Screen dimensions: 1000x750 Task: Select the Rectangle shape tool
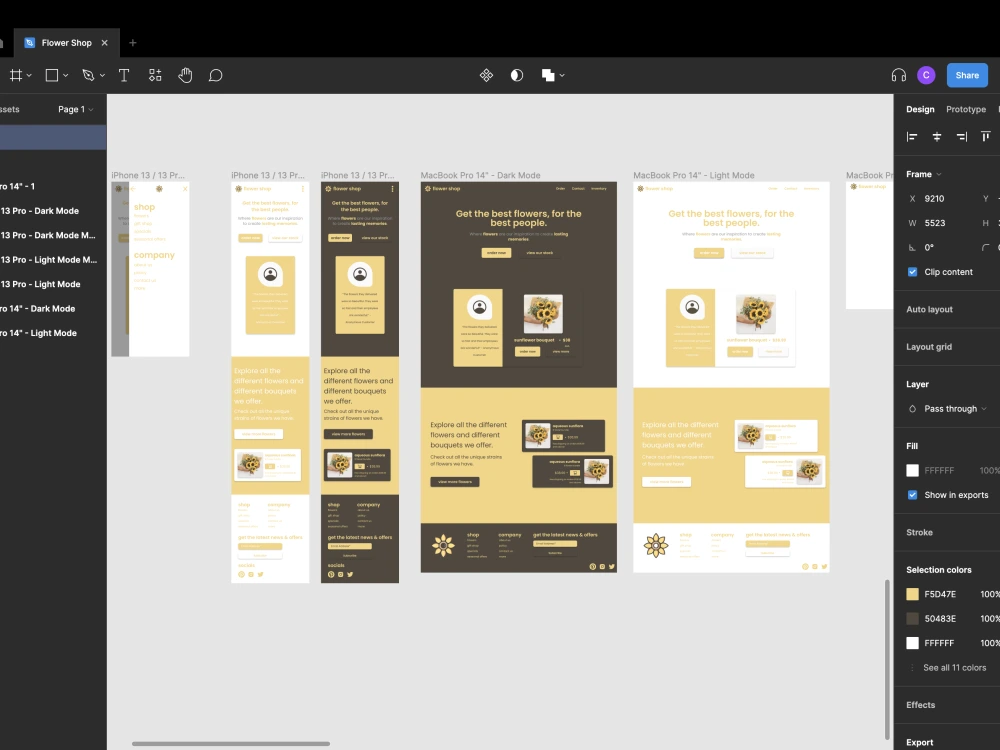tap(52, 75)
